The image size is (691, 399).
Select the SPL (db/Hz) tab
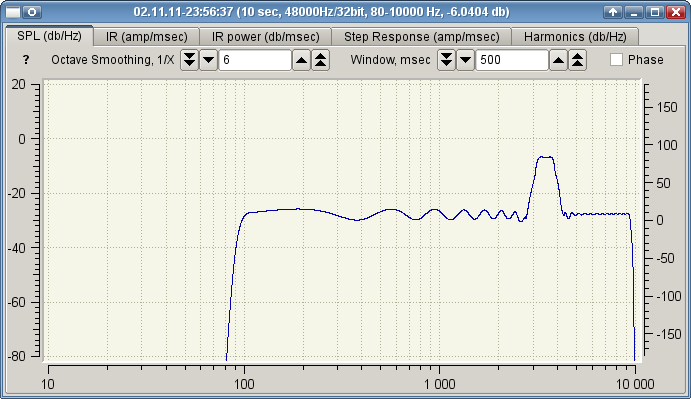[x=49, y=36]
